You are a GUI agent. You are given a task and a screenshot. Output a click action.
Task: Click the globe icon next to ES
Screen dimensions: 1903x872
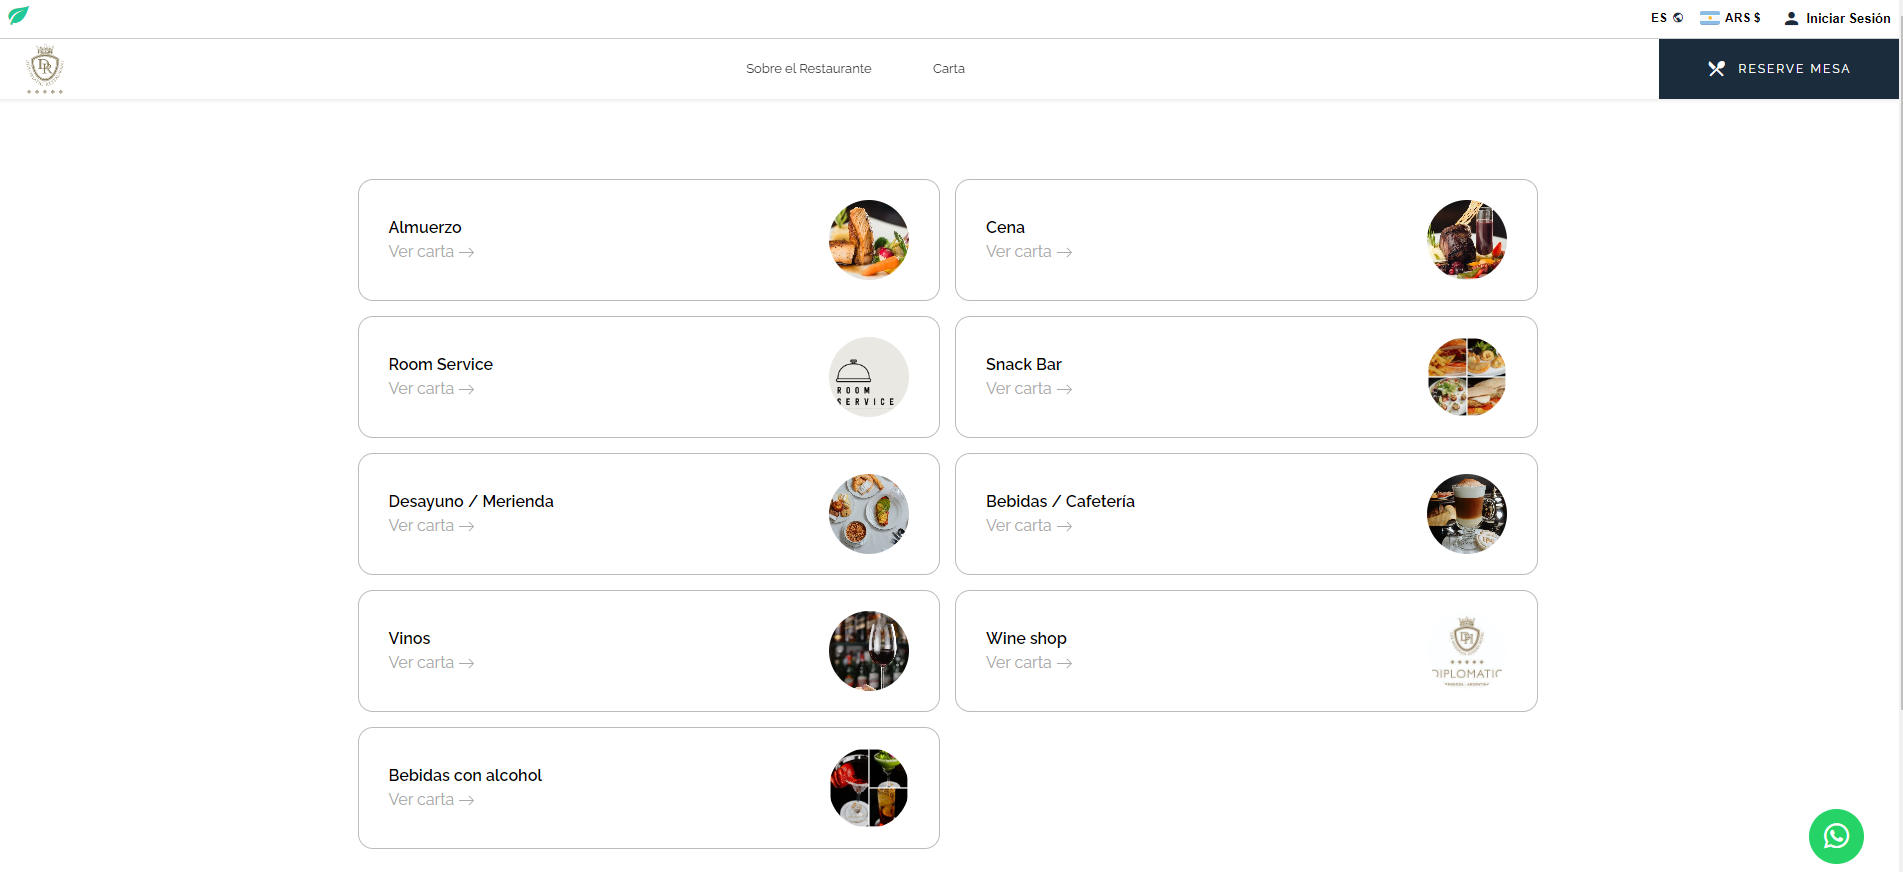[1678, 18]
